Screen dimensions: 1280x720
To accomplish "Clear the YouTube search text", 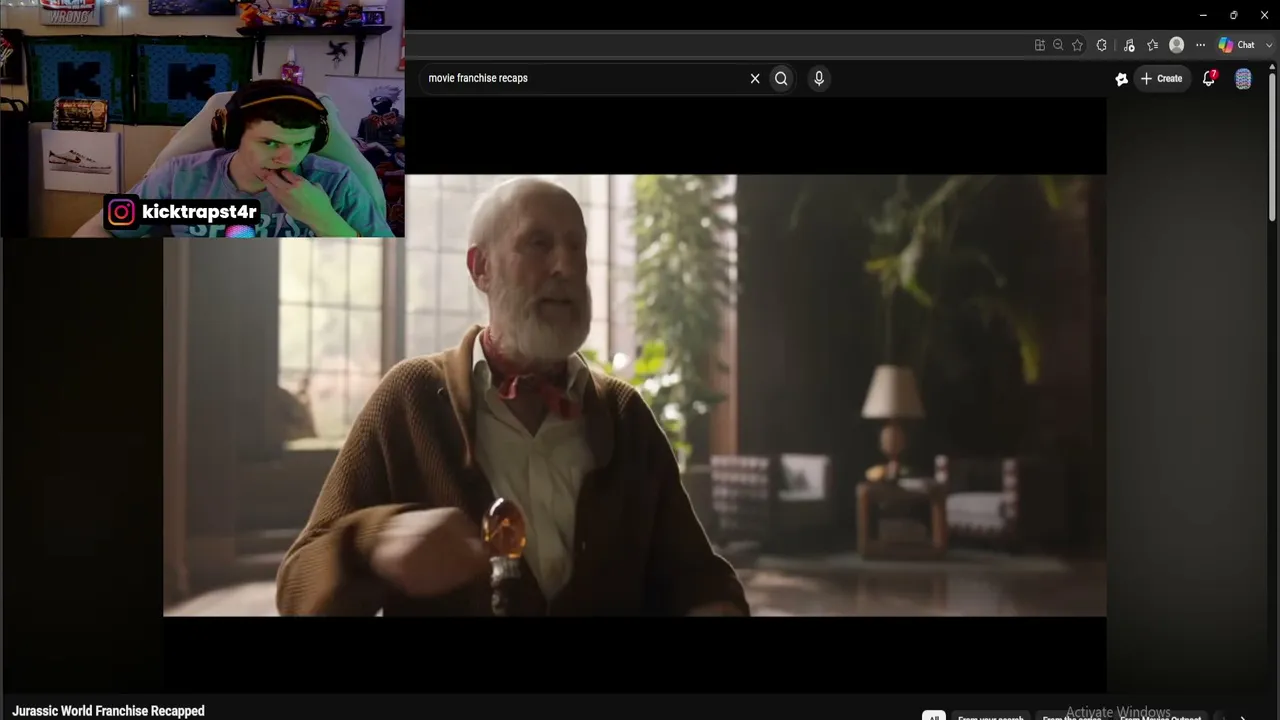I will pos(755,78).
